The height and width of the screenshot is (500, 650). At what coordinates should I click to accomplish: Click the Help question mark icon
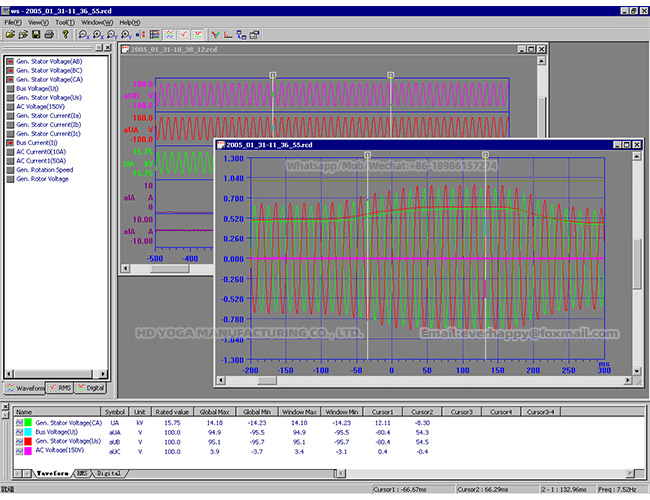[66, 34]
